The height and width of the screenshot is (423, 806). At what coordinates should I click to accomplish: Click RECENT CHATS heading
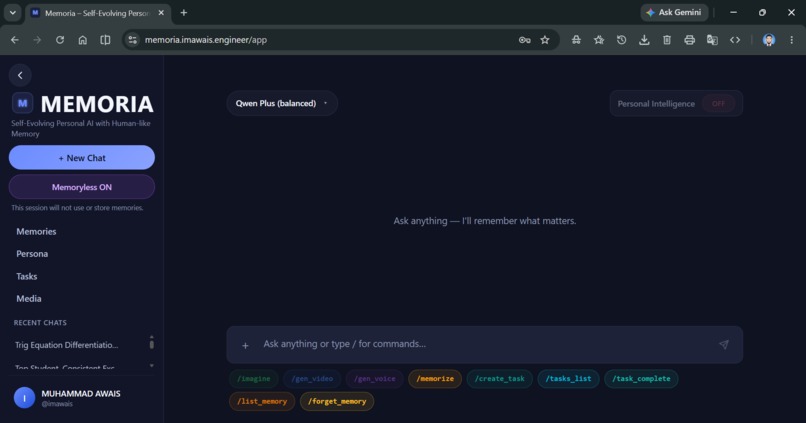pos(40,323)
